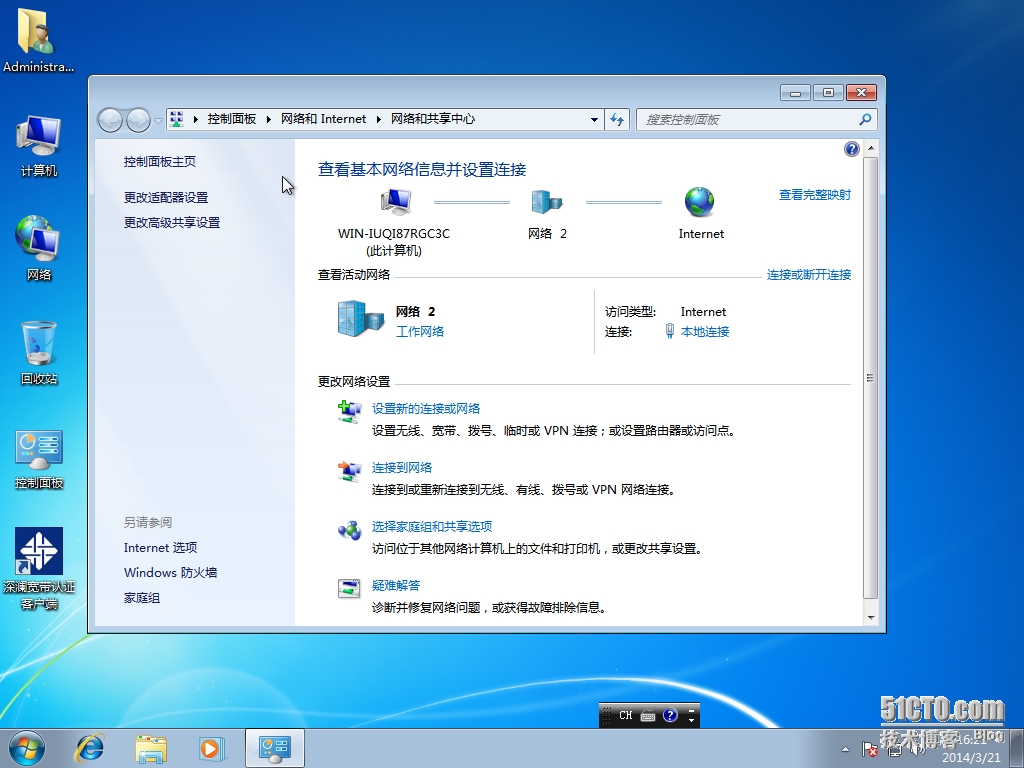Click the forward navigation arrow button
This screenshot has width=1024, height=768.
coord(138,120)
